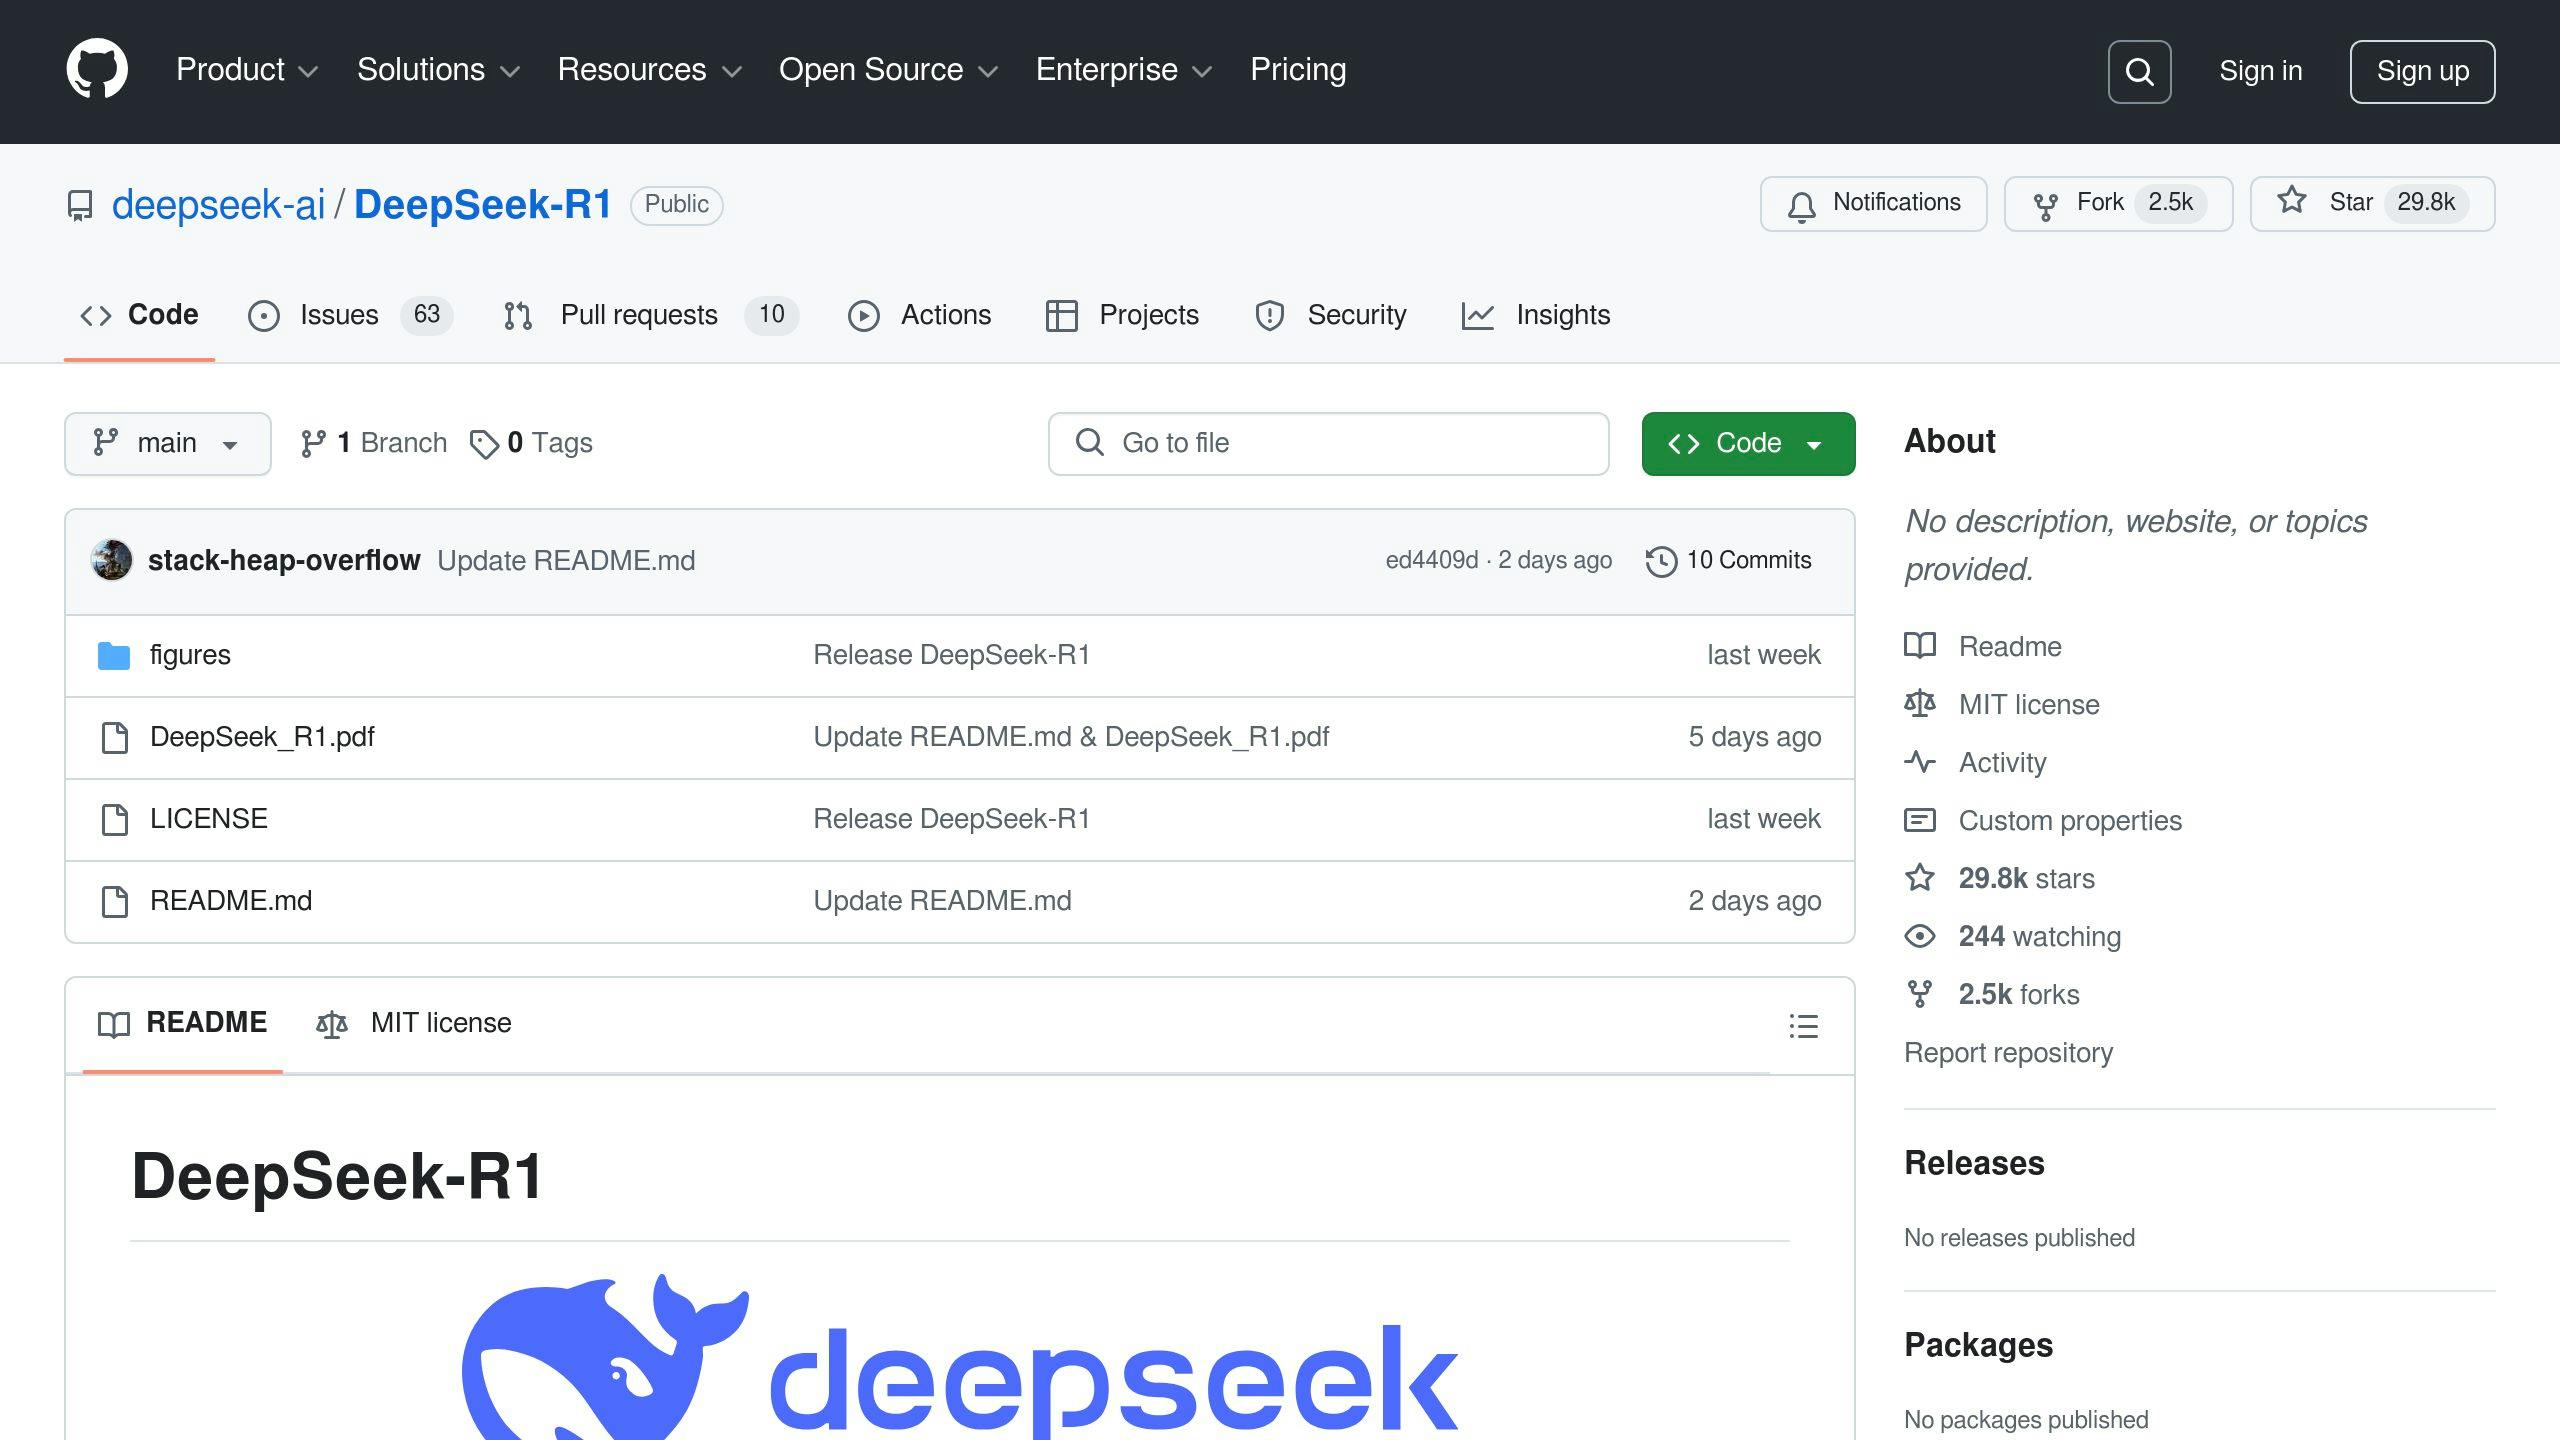The width and height of the screenshot is (2560, 1440).
Task: Click Sign in
Action: click(x=2260, y=71)
